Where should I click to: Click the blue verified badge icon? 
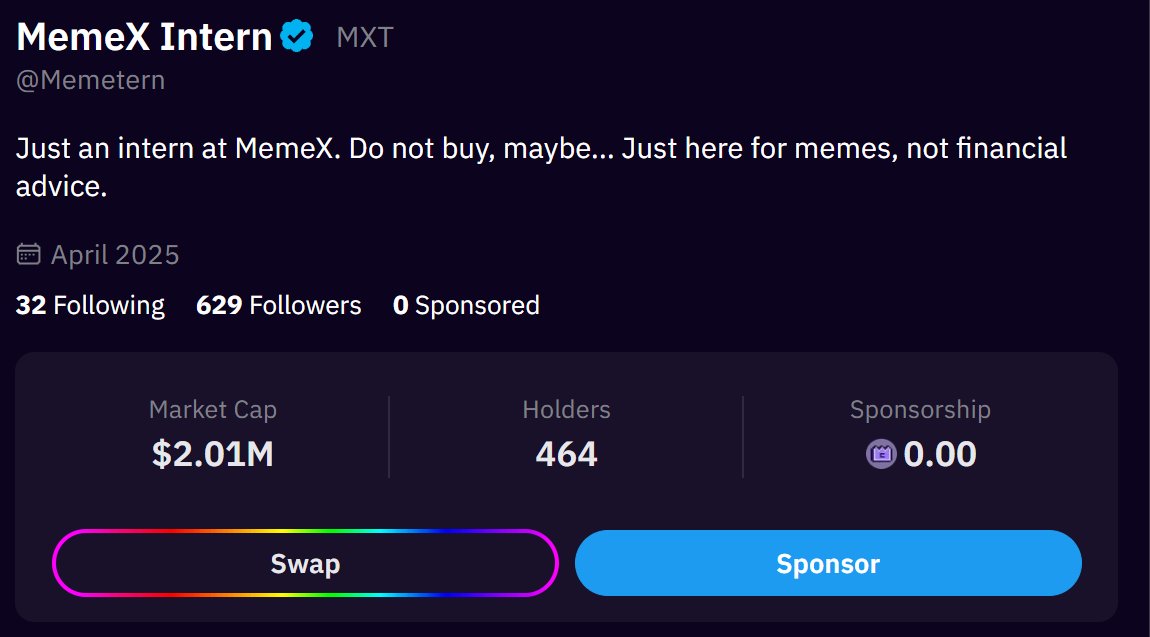coord(297,36)
